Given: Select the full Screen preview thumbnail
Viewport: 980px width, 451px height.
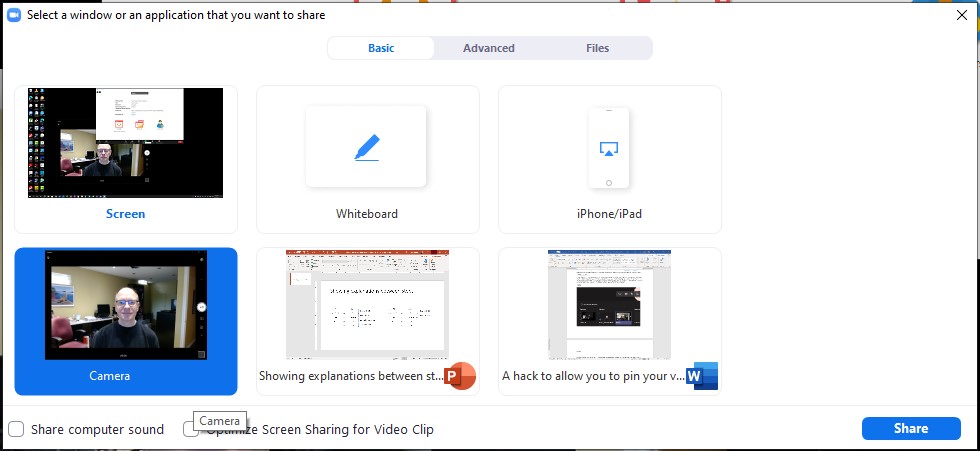Looking at the screenshot, I should coord(126,142).
